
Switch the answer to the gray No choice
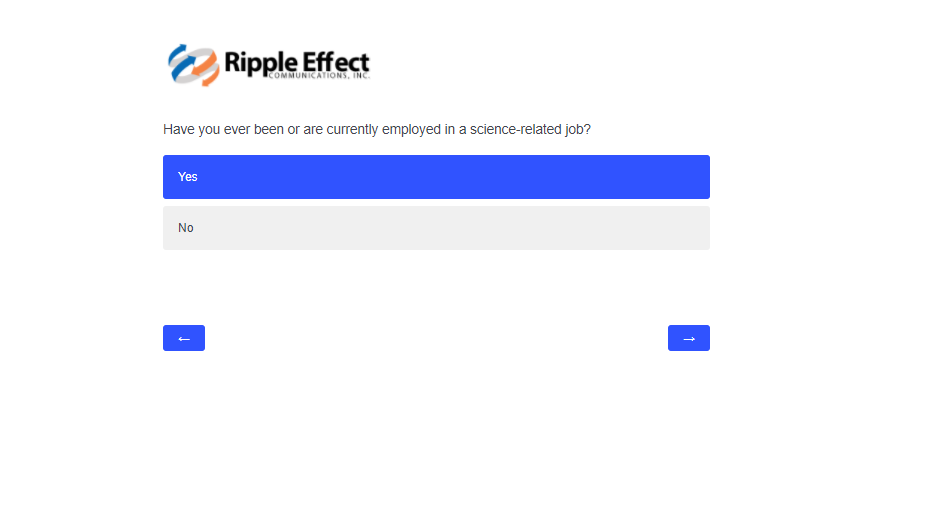click(436, 228)
